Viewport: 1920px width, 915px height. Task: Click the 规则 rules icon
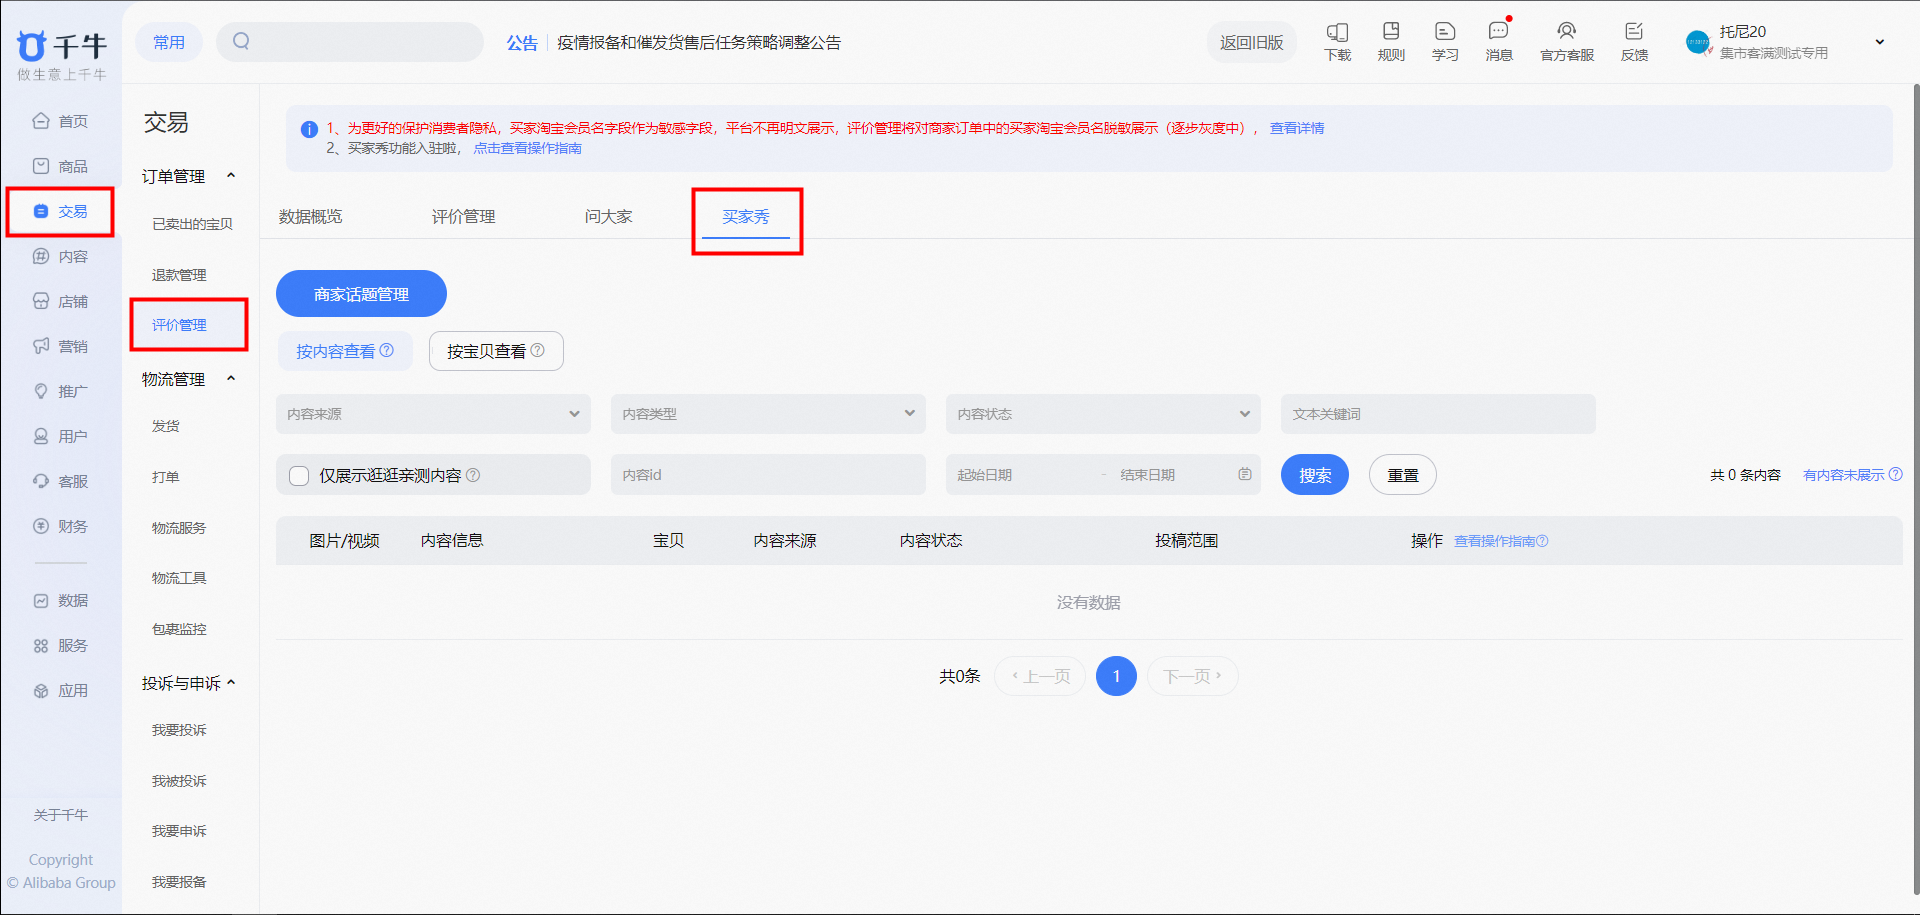coord(1391,31)
